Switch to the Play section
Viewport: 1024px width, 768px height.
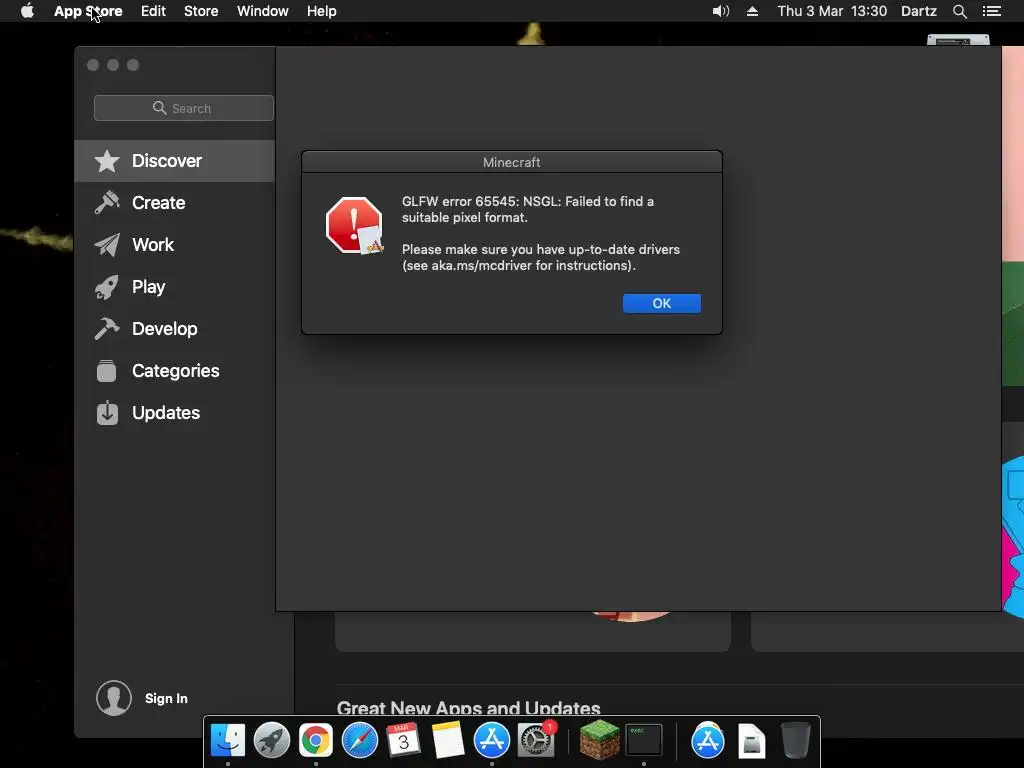coord(148,287)
